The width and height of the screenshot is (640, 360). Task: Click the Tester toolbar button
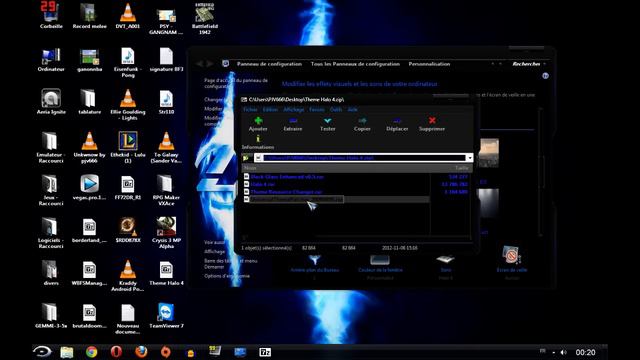(327, 124)
